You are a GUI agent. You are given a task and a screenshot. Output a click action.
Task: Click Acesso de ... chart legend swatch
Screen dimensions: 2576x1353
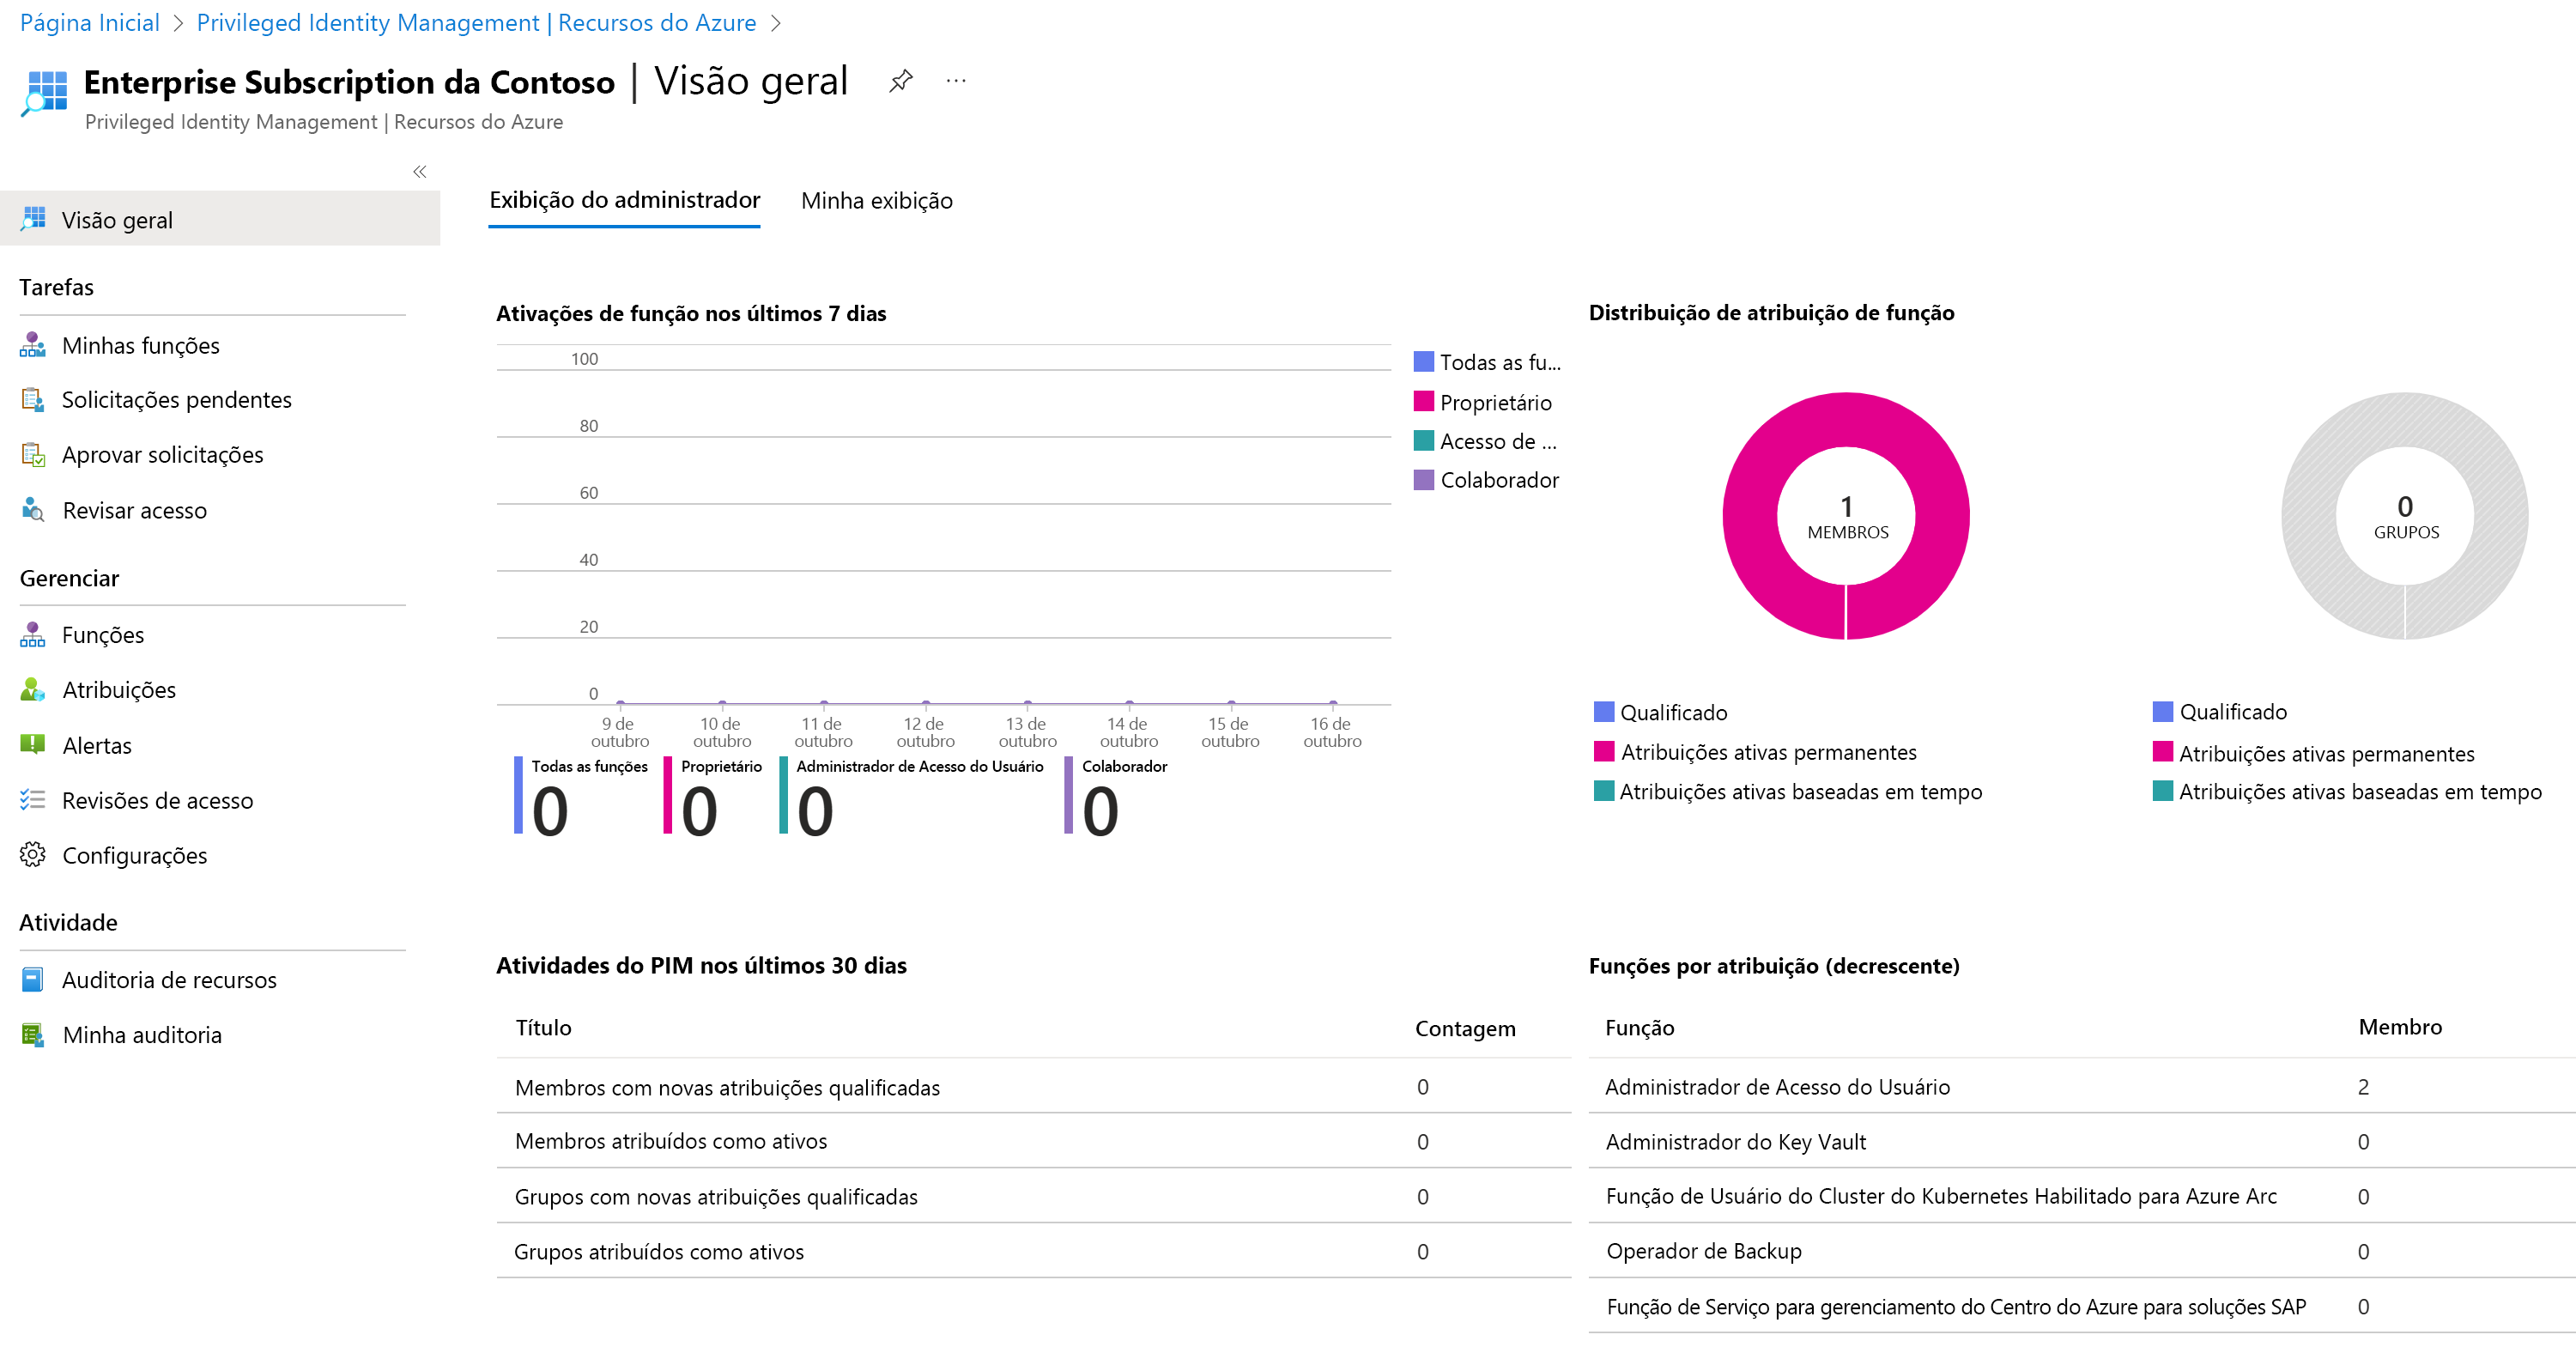(x=1424, y=441)
